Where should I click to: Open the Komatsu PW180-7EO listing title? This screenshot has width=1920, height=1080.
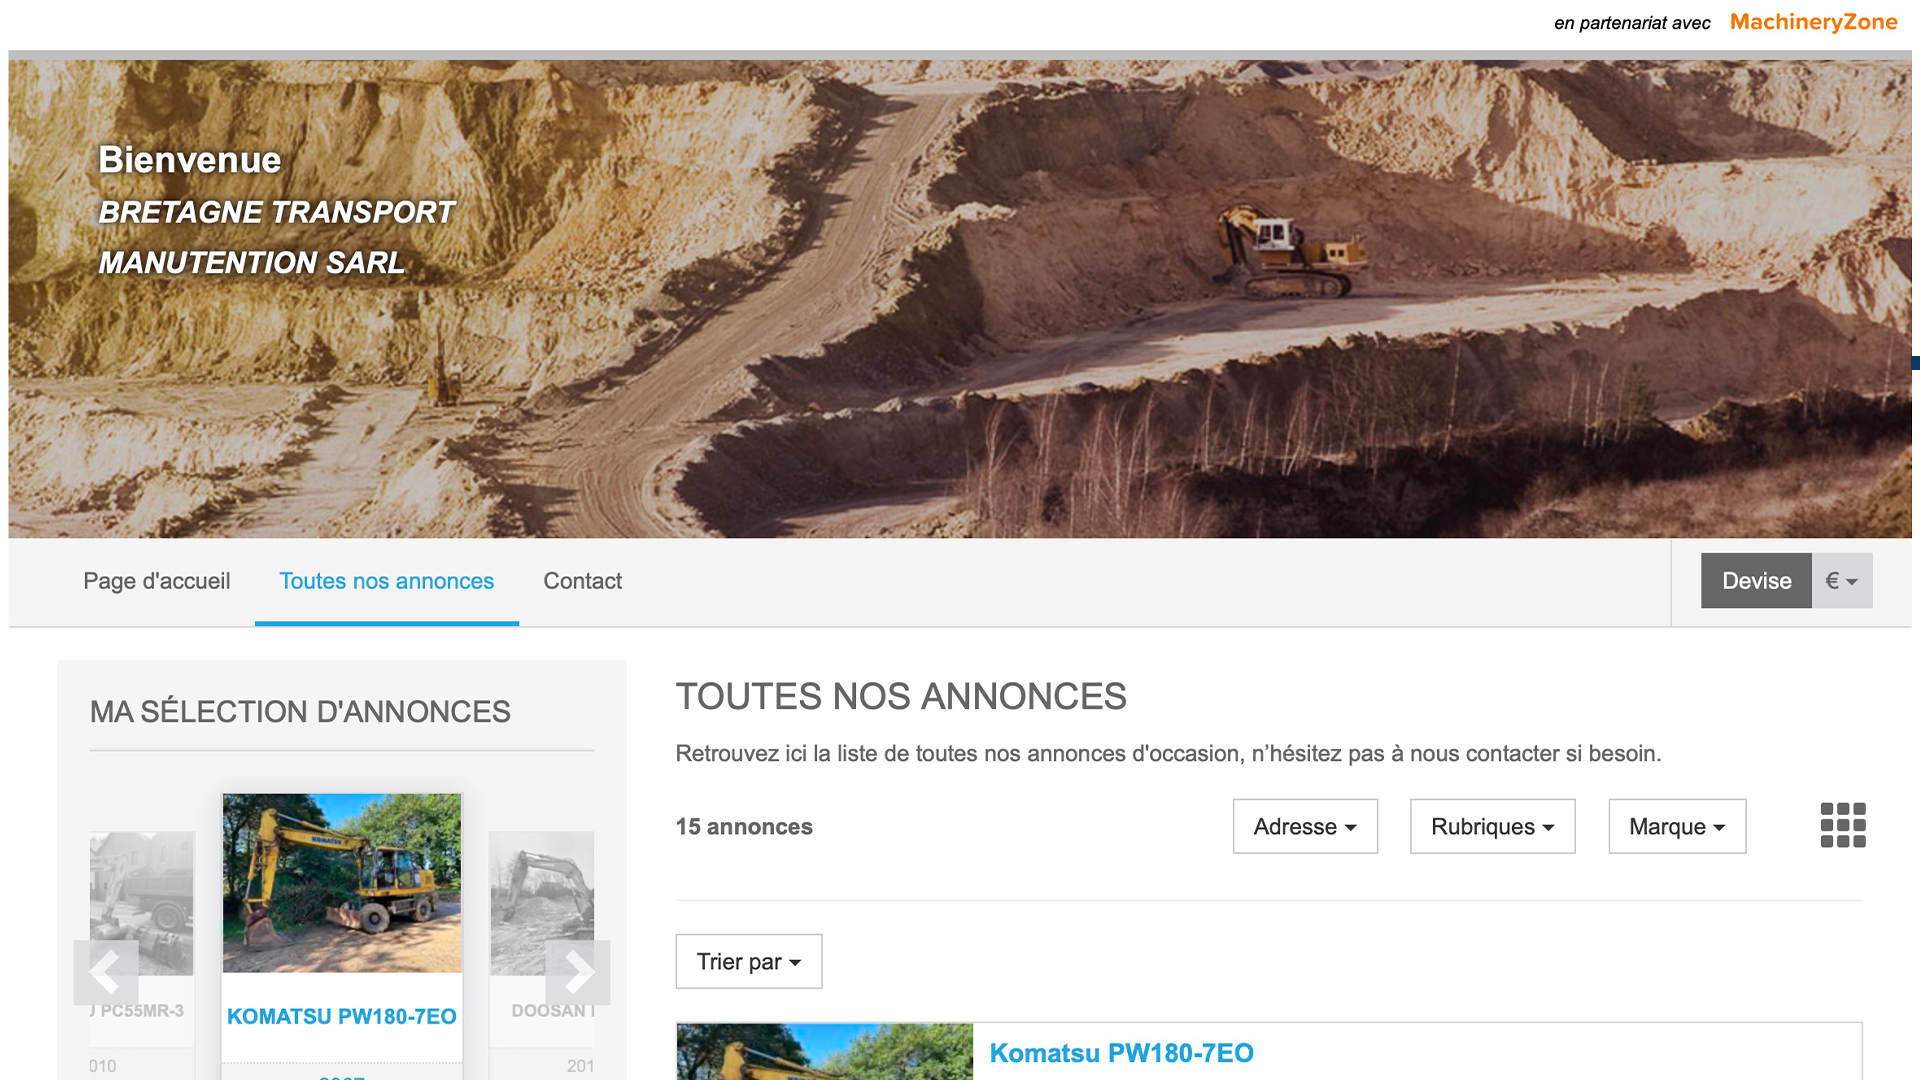pos(1121,1053)
